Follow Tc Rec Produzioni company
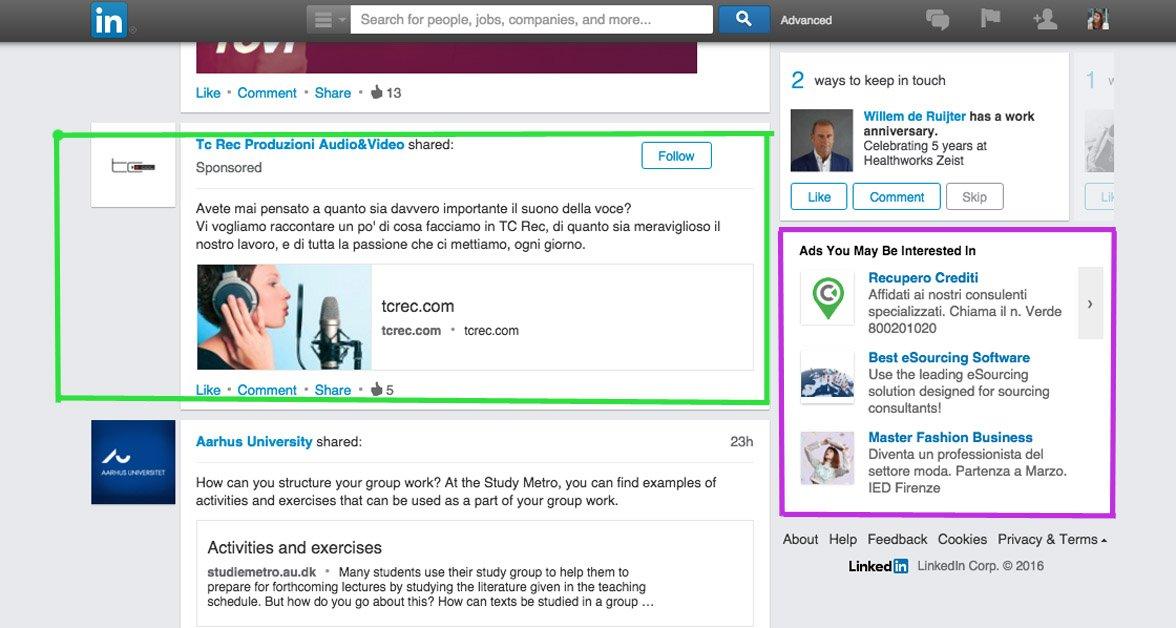The image size is (1176, 628). click(x=676, y=156)
